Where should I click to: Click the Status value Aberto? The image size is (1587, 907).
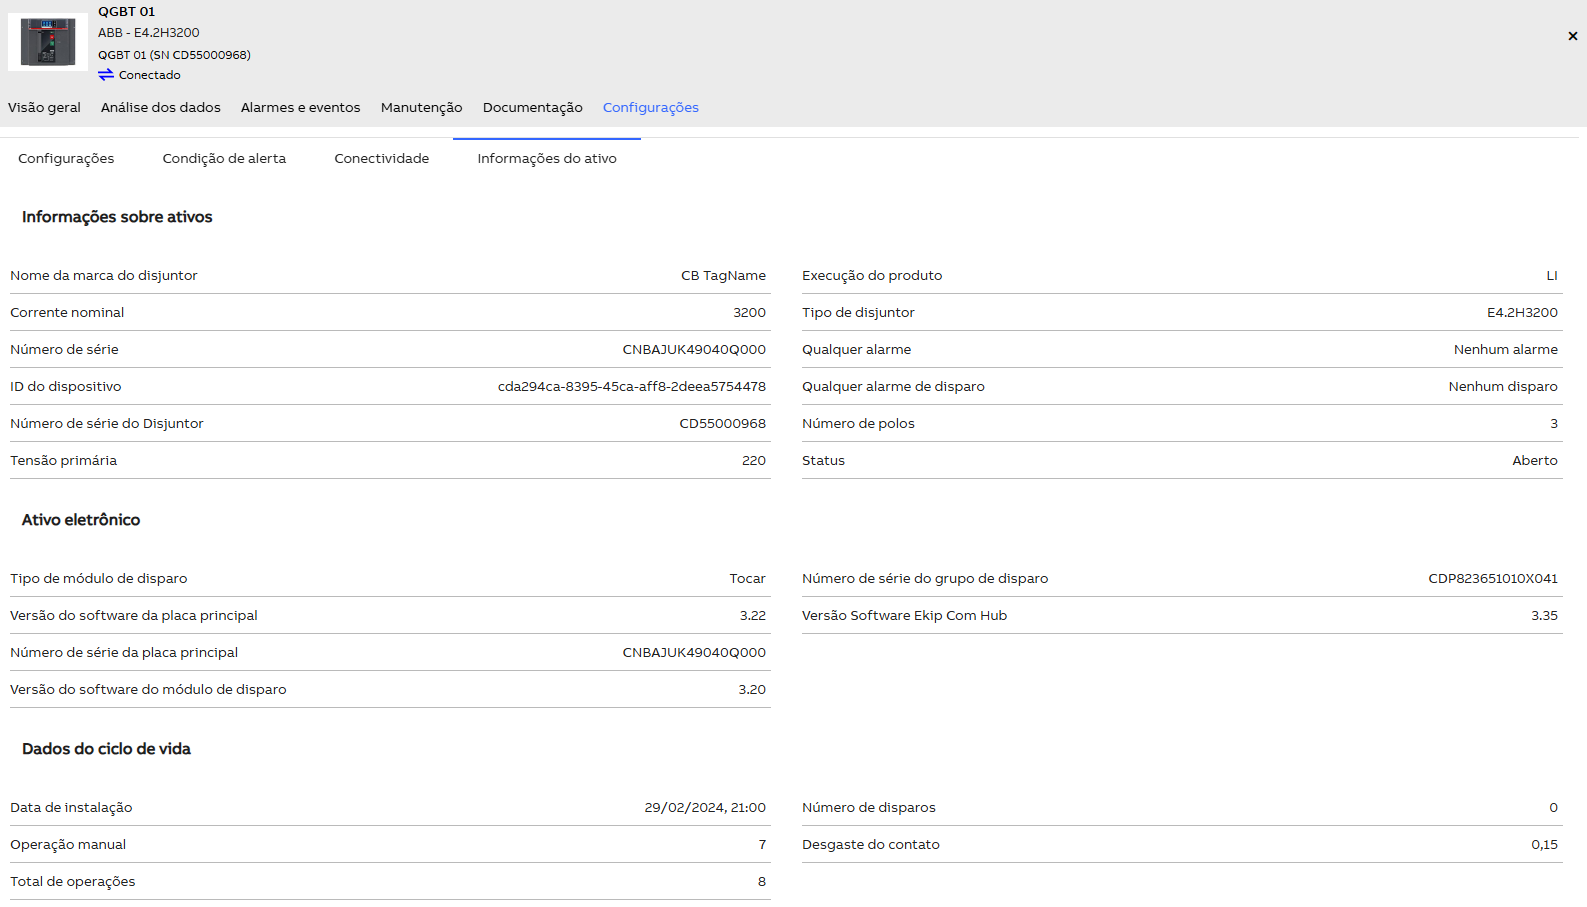(x=1534, y=460)
